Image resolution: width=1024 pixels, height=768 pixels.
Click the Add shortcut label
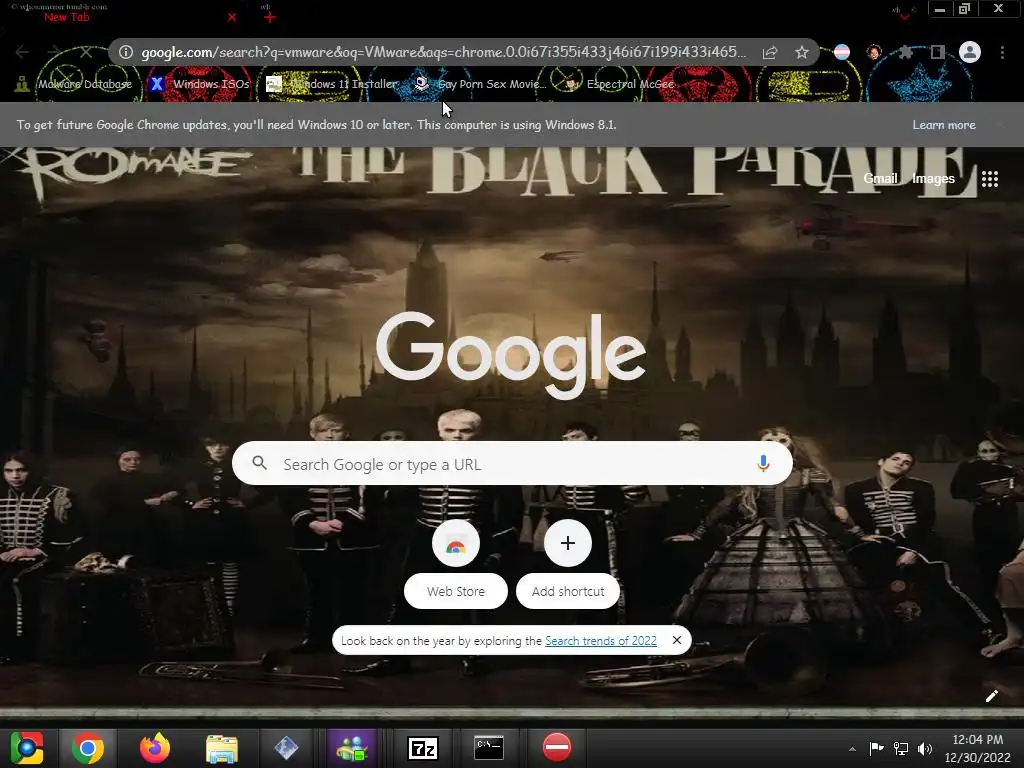[568, 591]
